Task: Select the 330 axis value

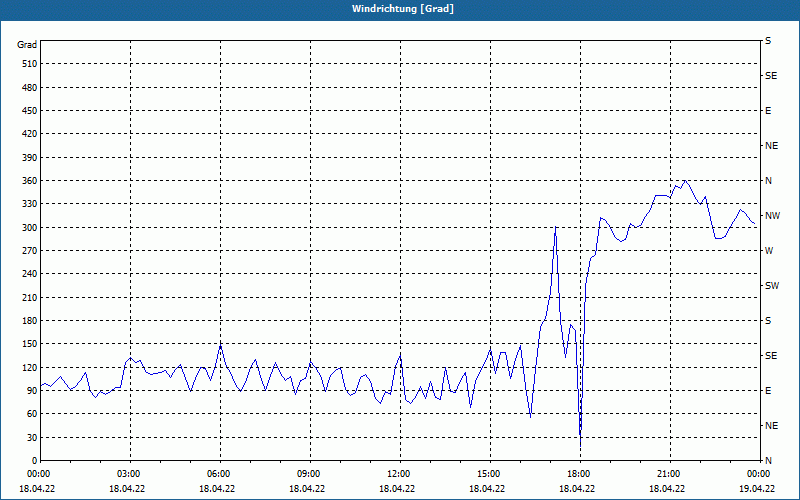Action: [x=30, y=204]
